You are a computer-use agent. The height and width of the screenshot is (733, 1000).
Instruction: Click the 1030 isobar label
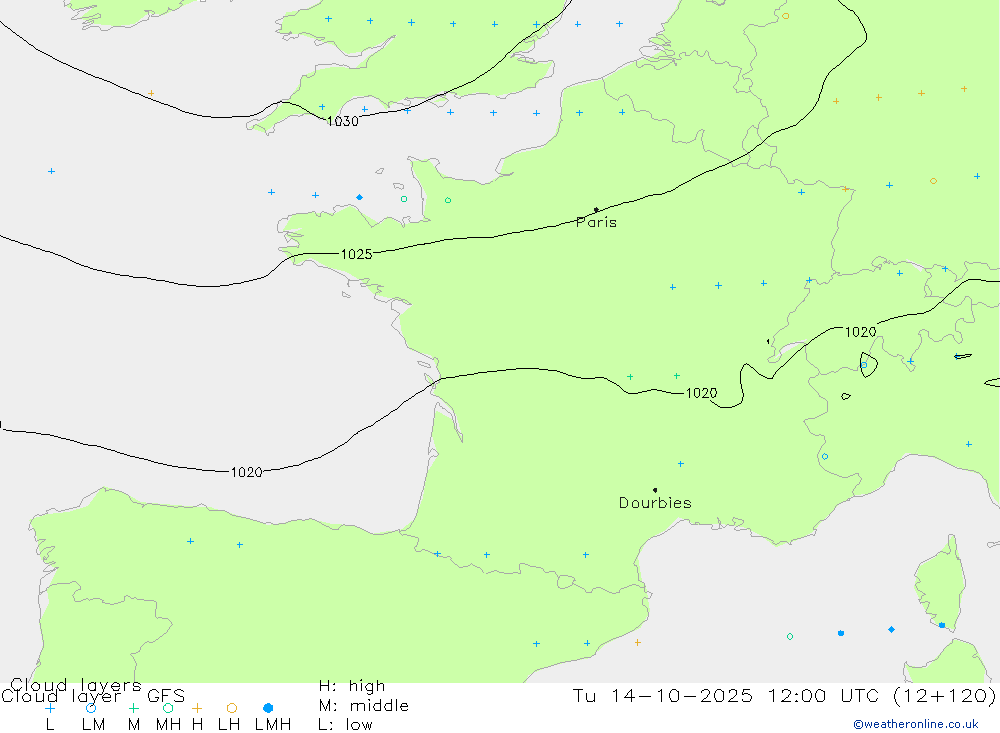[342, 121]
